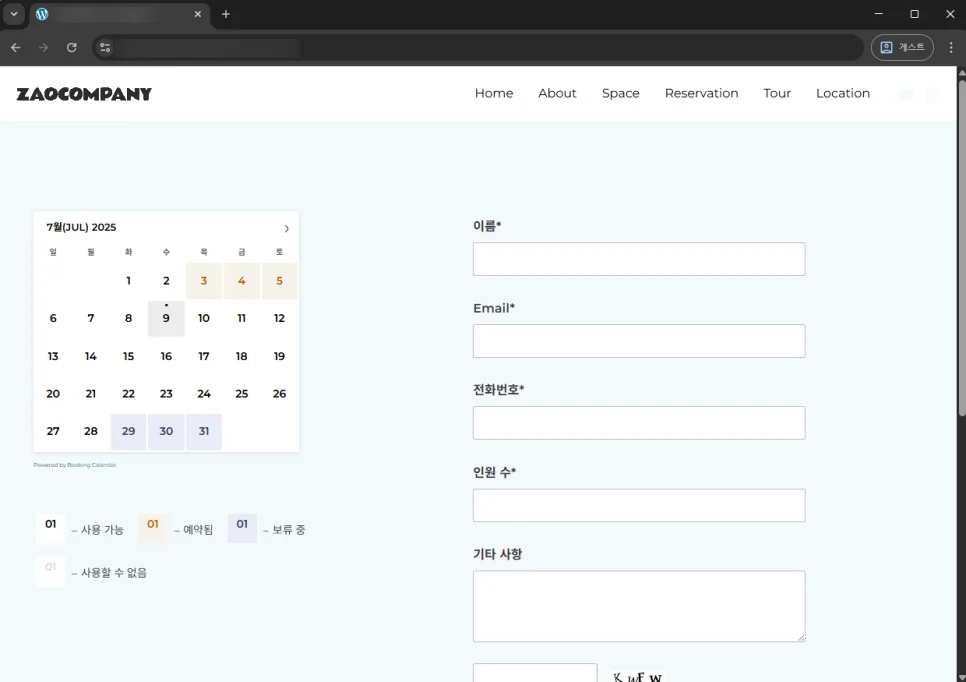Open the About menu item

[x=557, y=93]
